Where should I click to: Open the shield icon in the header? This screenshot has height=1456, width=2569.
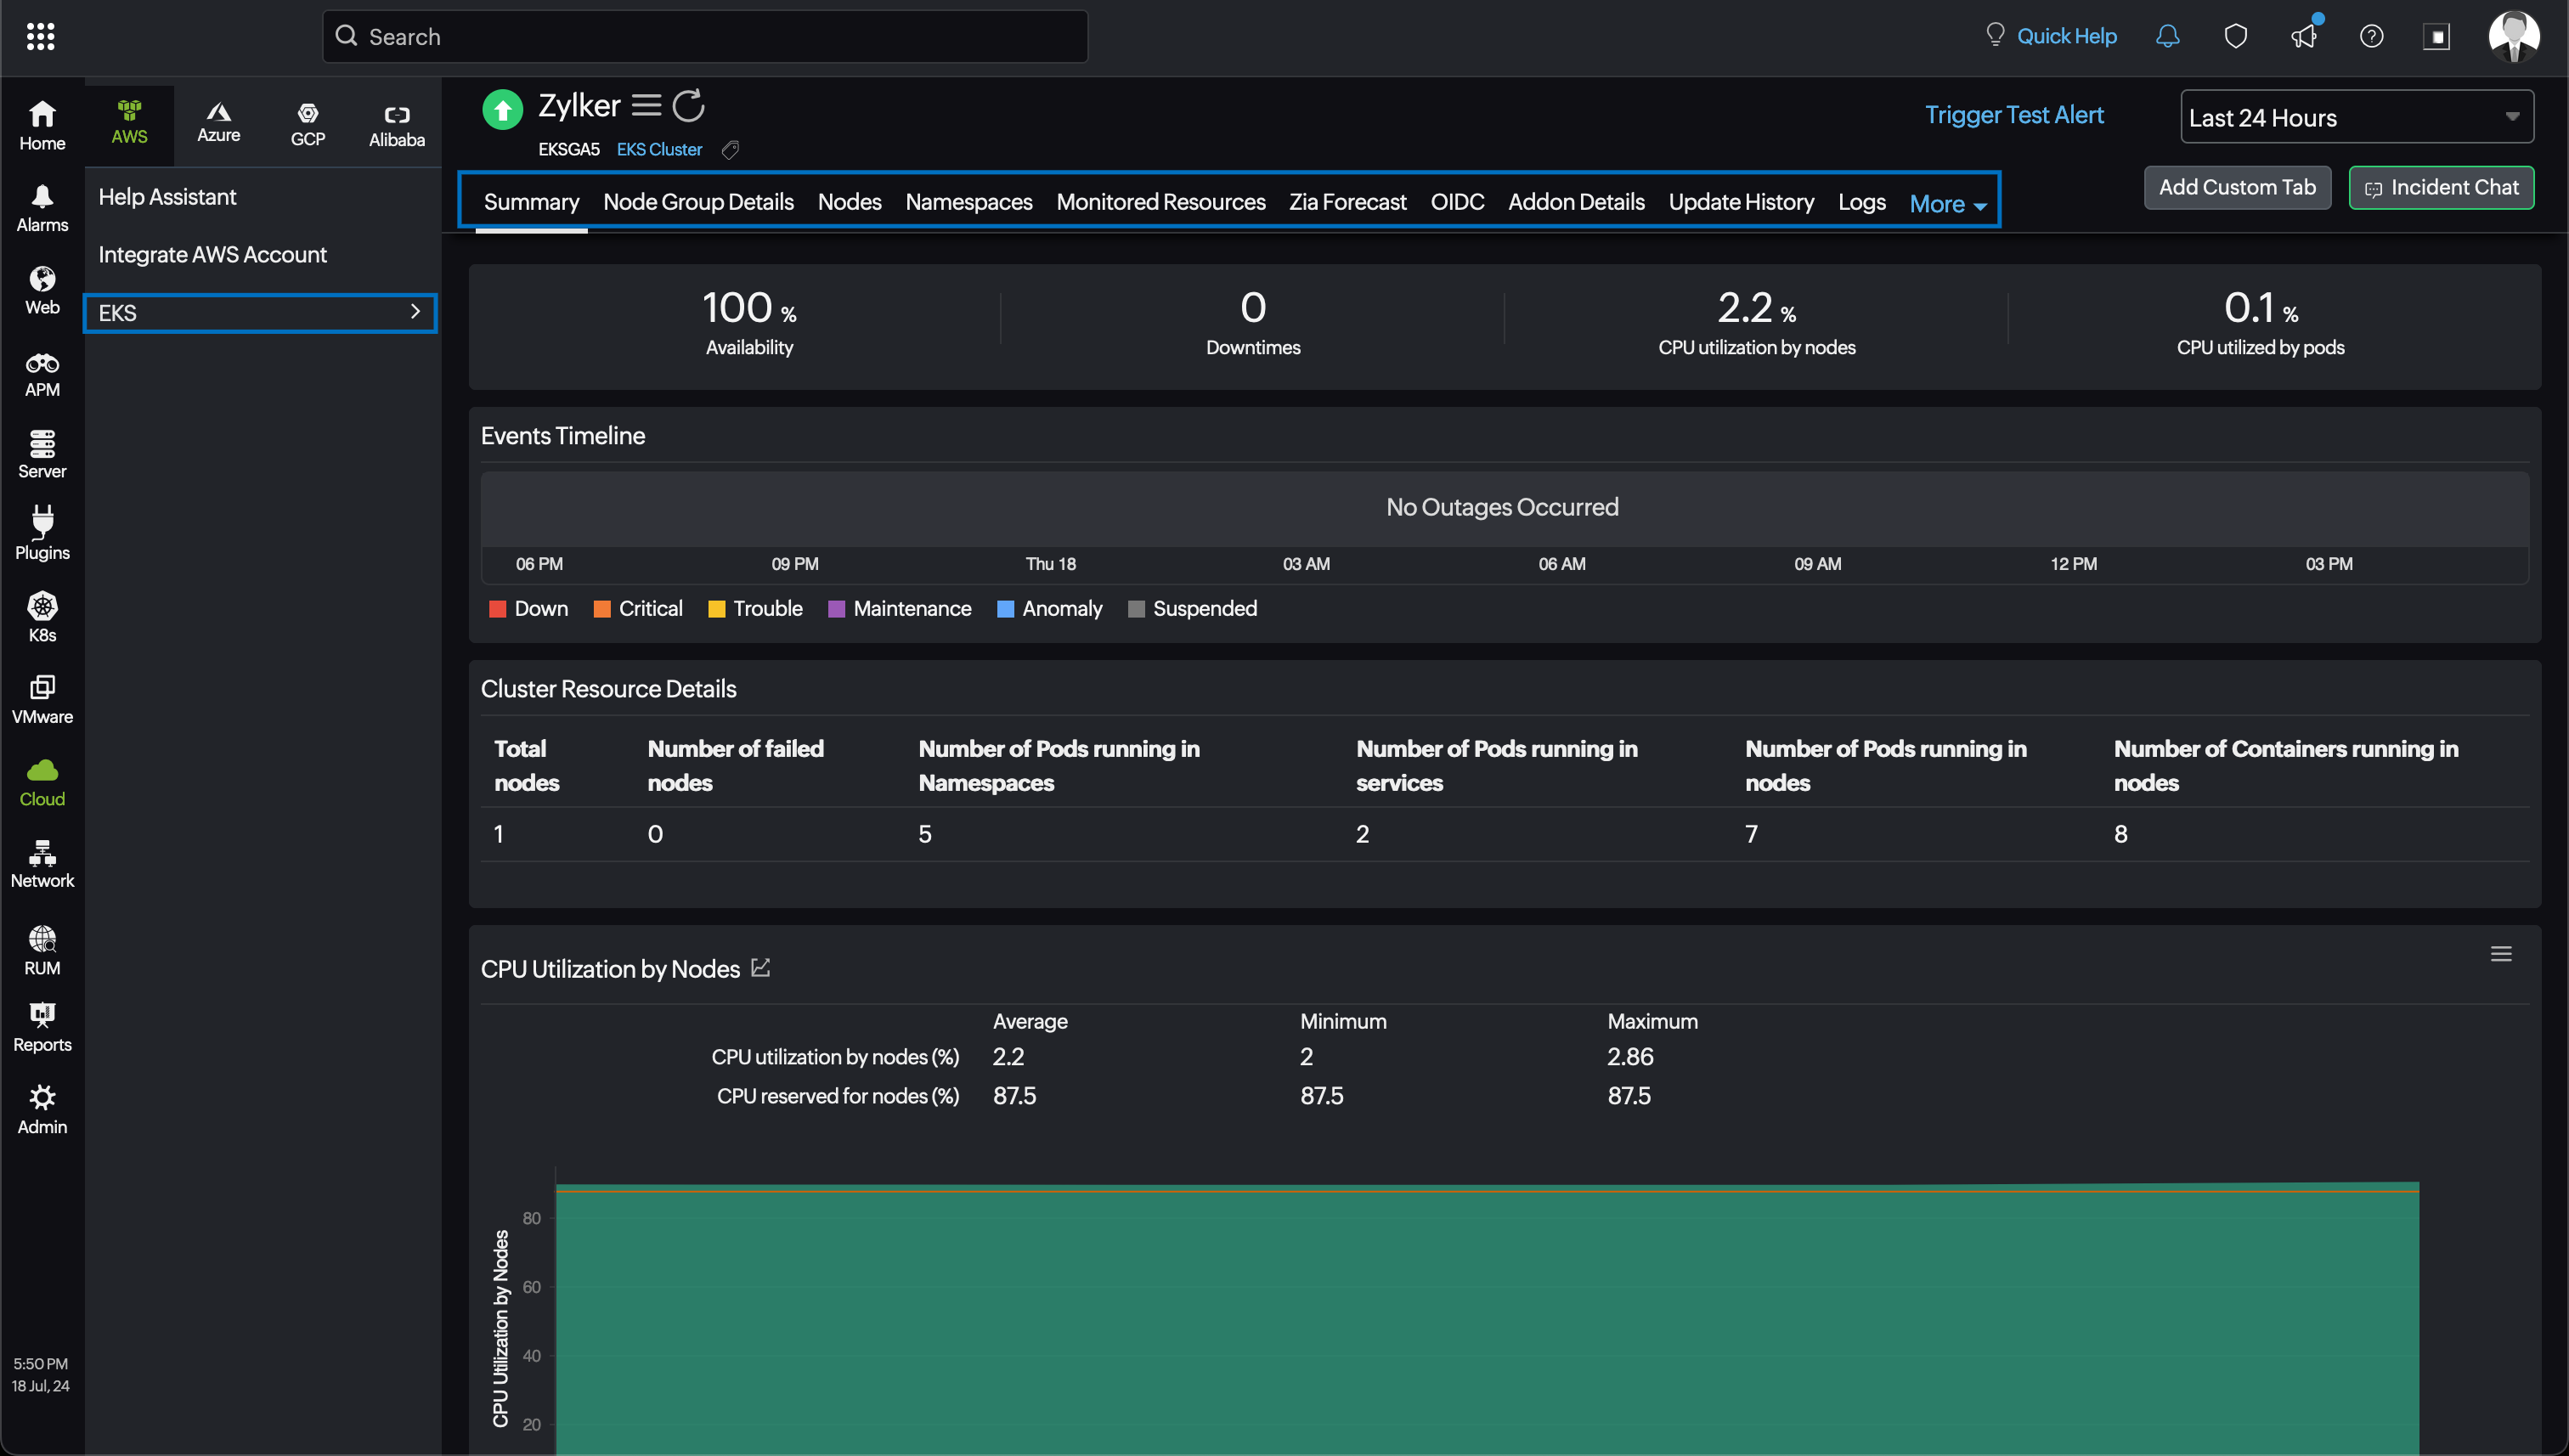[2235, 36]
